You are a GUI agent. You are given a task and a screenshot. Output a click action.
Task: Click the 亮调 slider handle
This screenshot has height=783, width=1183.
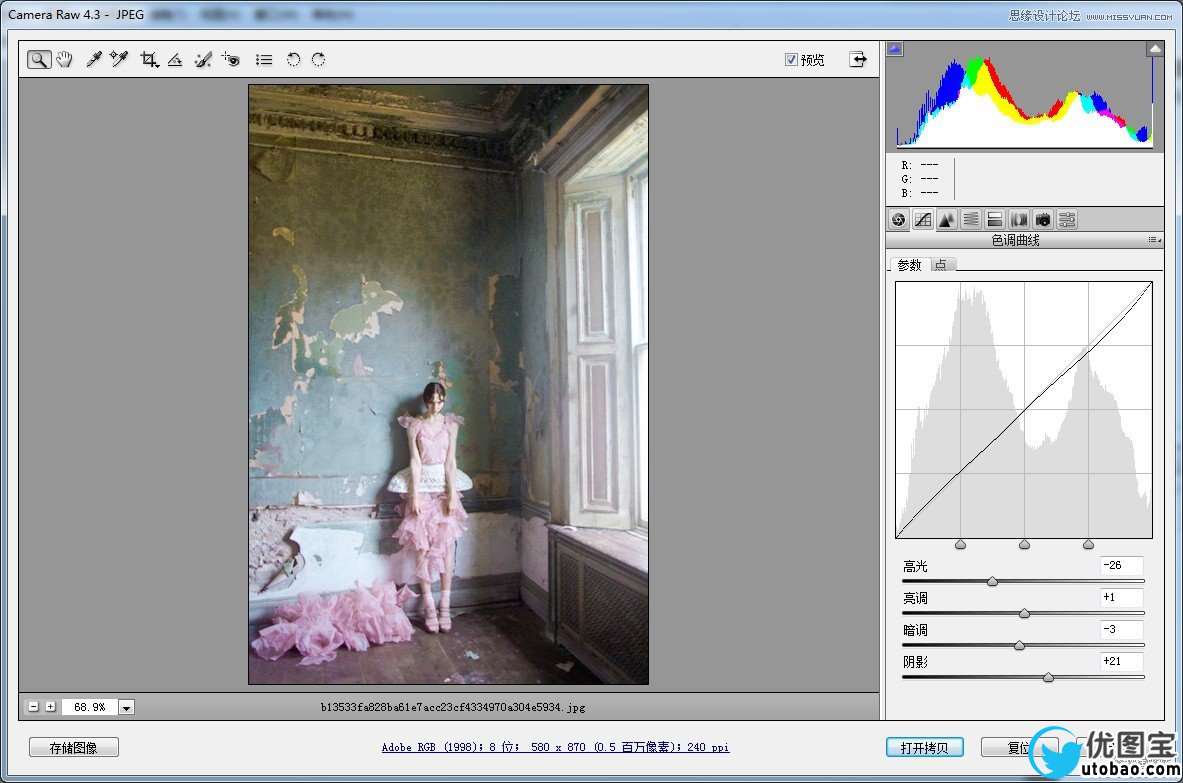1025,613
